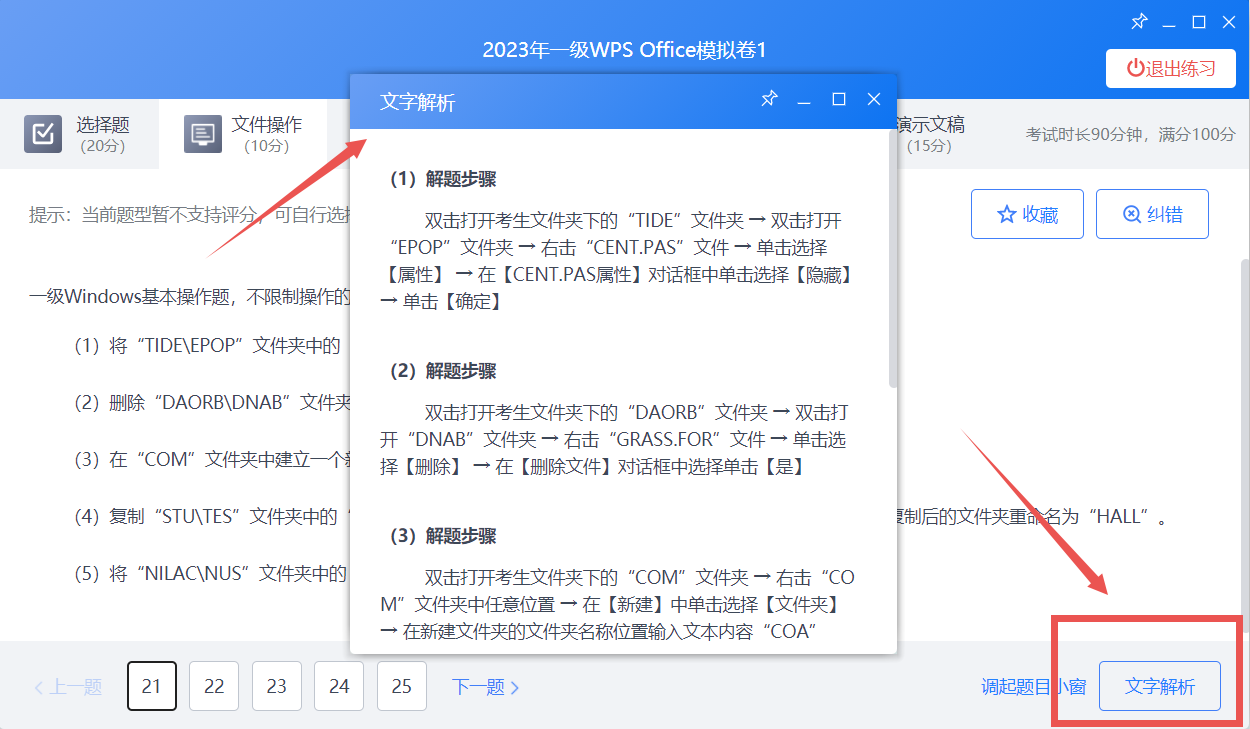This screenshot has height=729, width=1250.
Task: Click the 文件操作 monitor icon
Action: (203, 134)
